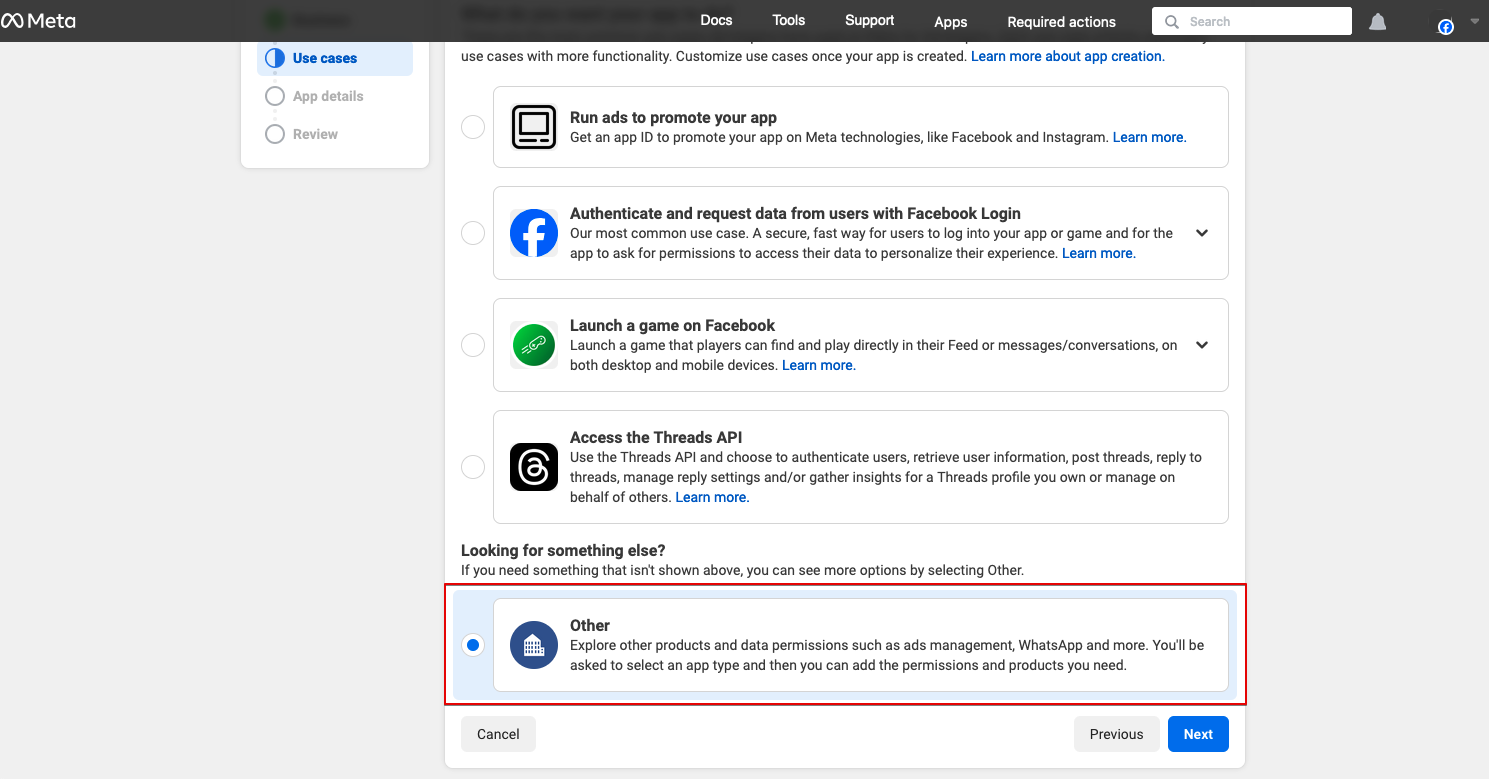
Task: Expand the Facebook Login use case chevron
Action: click(1202, 233)
